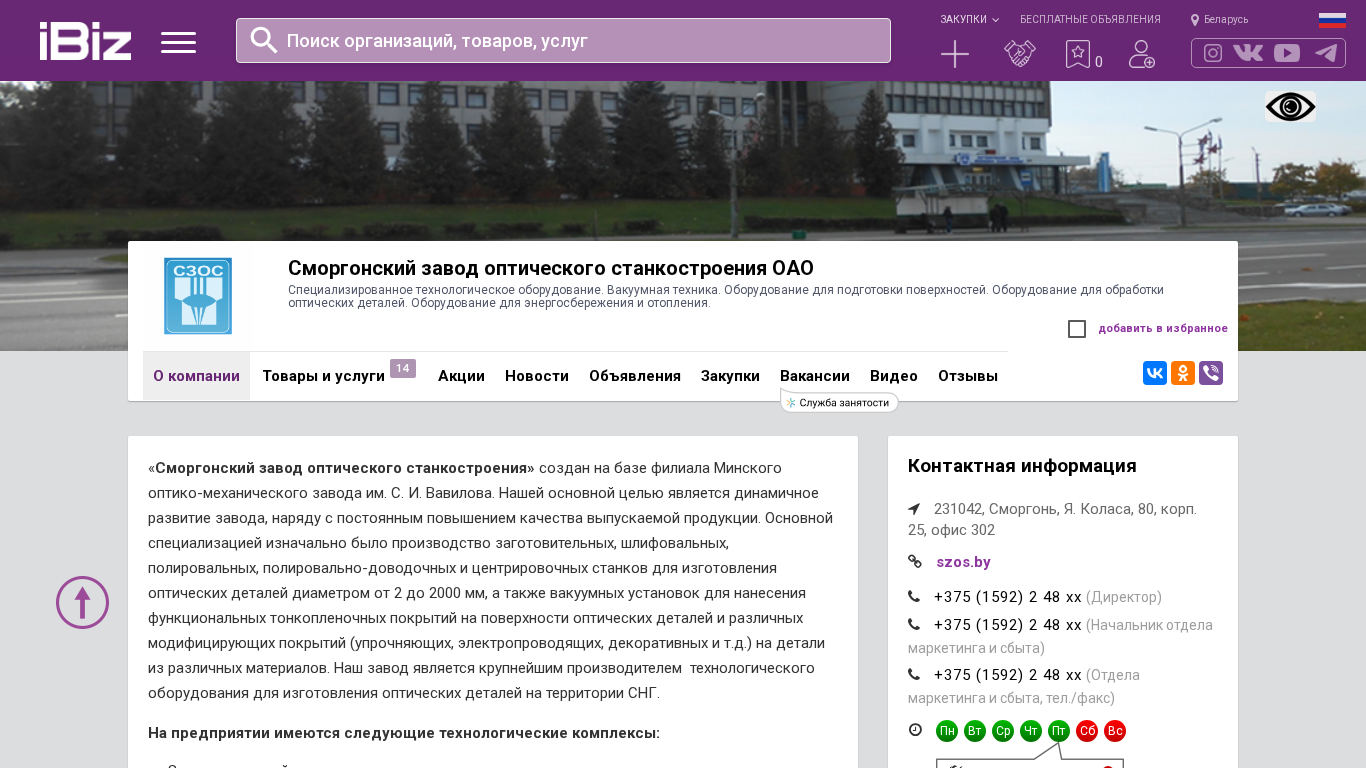
Task: Share via the orange Odnoklassniki button
Action: pos(1183,373)
